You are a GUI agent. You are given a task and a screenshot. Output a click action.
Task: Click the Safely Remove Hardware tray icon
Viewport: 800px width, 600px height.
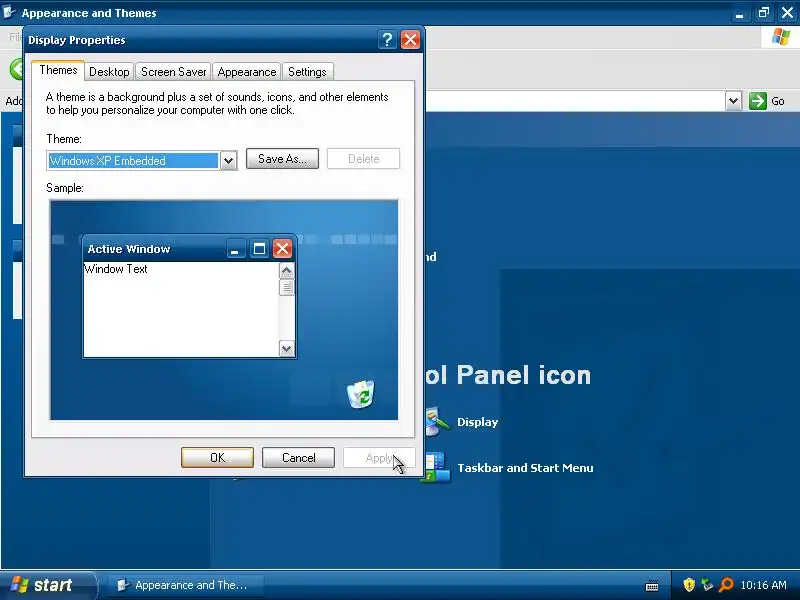click(707, 585)
